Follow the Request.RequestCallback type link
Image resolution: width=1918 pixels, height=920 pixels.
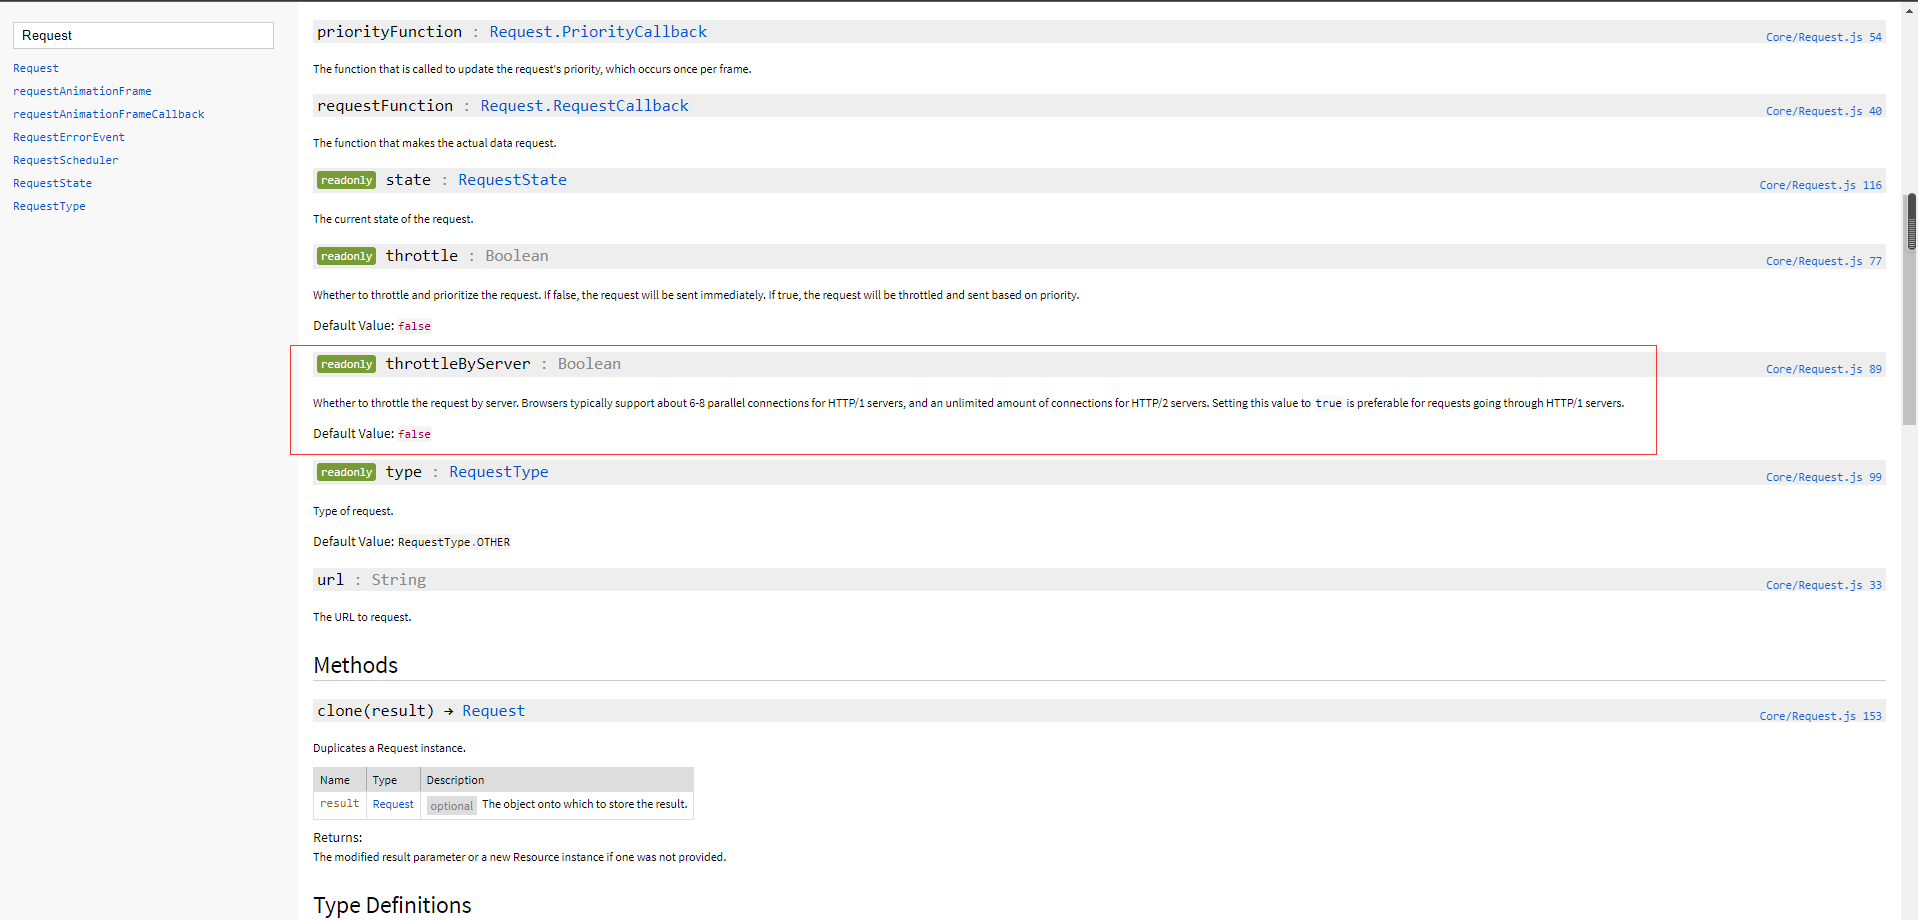click(584, 106)
